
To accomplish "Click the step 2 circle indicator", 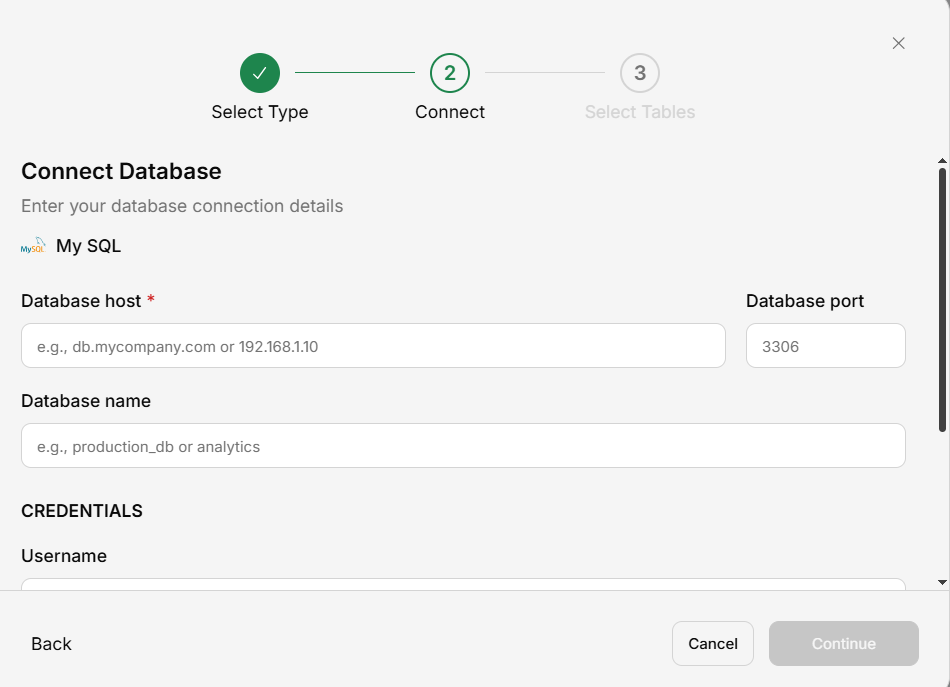I will (x=450, y=73).
